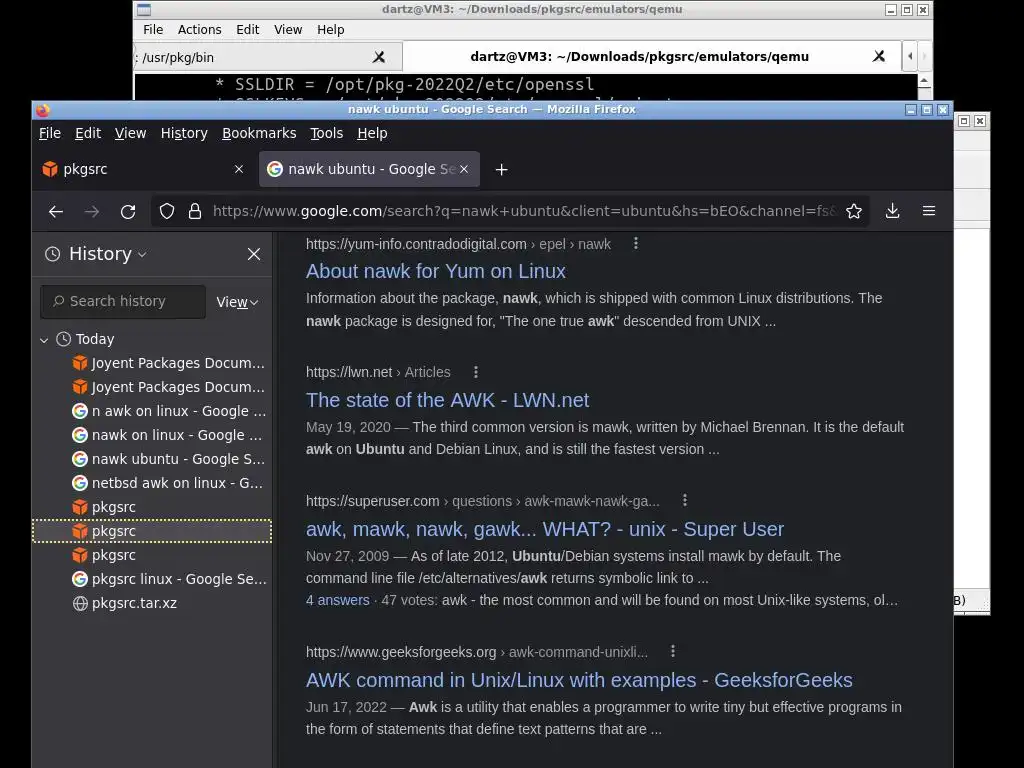The width and height of the screenshot is (1024, 768).
Task: Open the Firefox File menu
Action: (x=50, y=133)
